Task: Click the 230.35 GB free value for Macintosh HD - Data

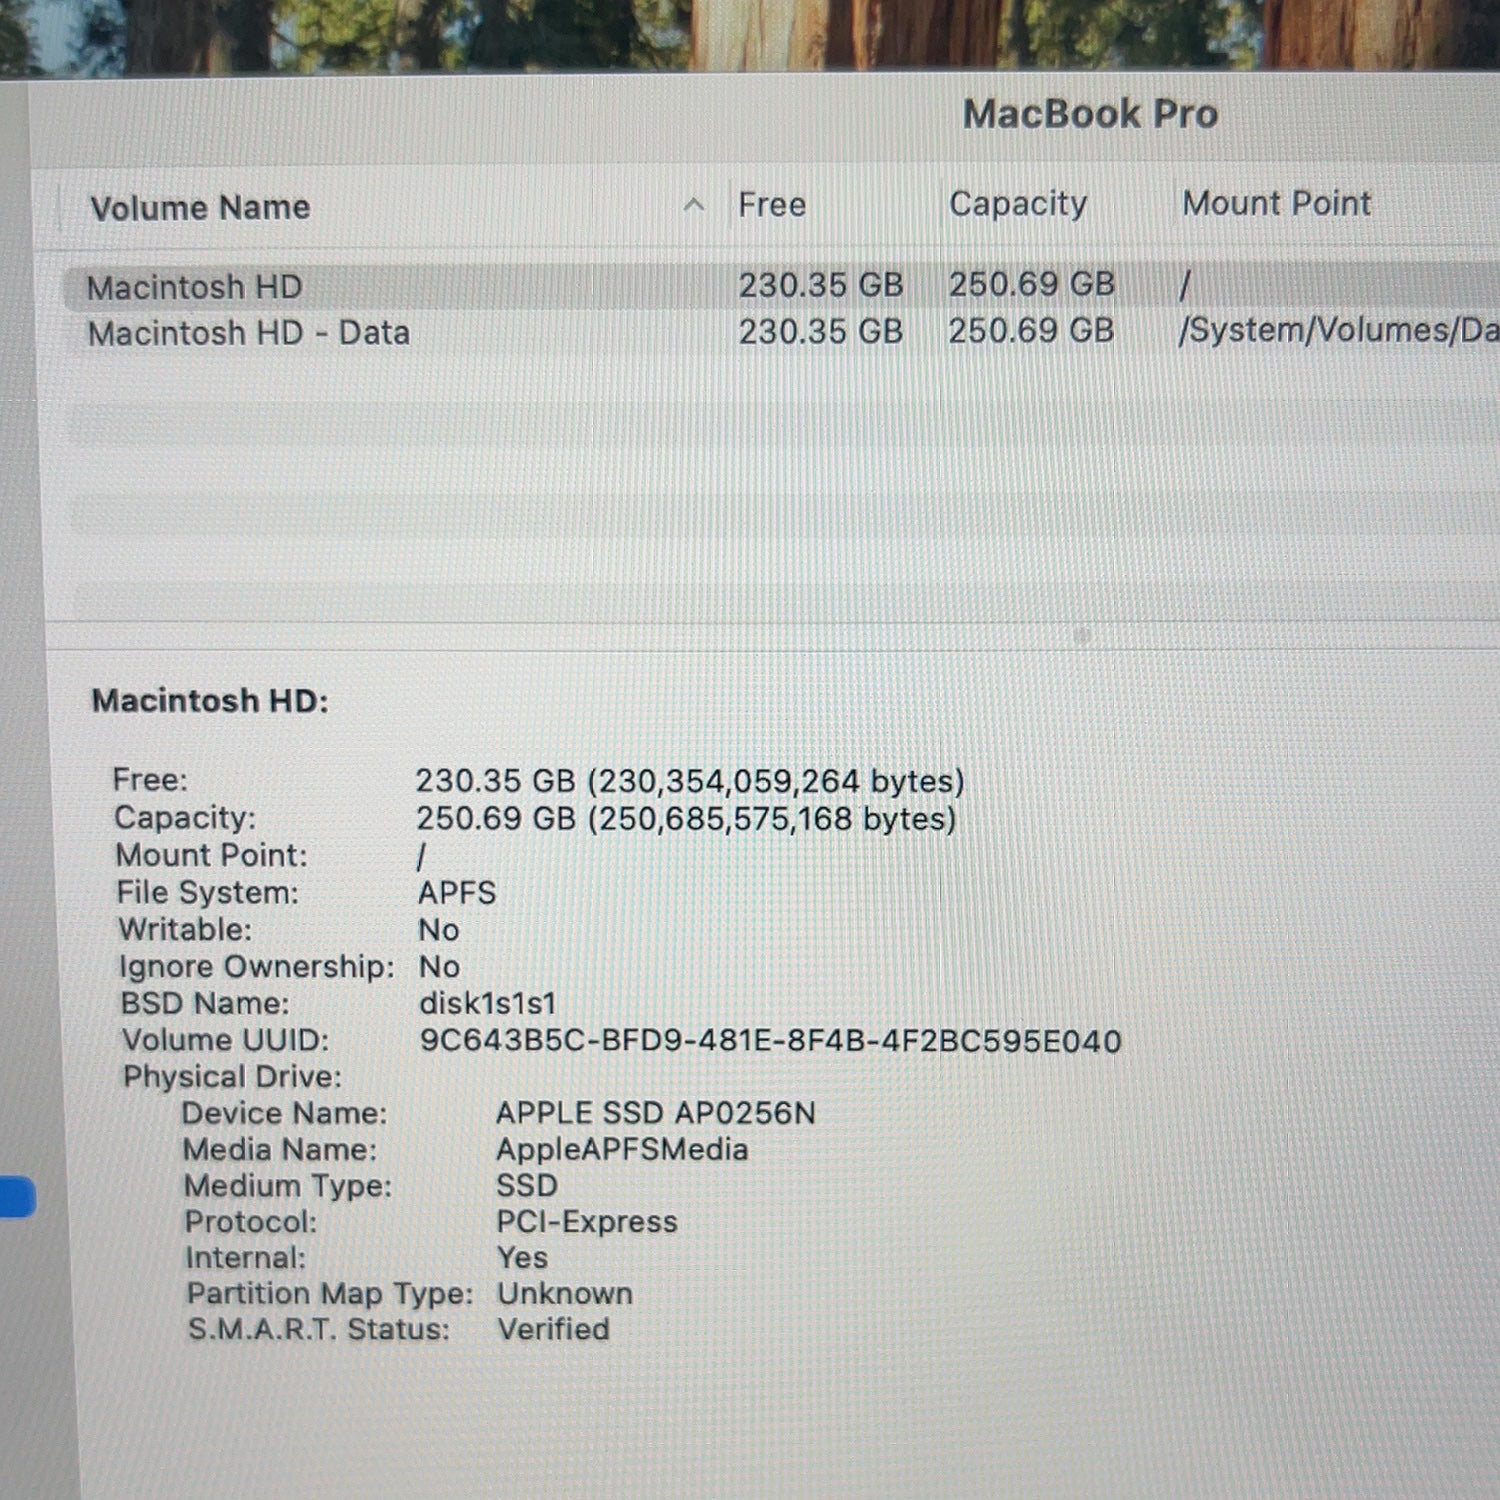Action: [820, 331]
